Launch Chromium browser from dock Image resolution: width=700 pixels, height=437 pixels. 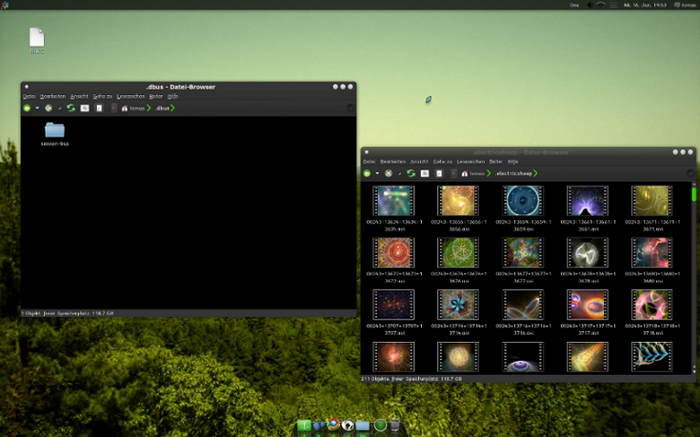point(333,425)
